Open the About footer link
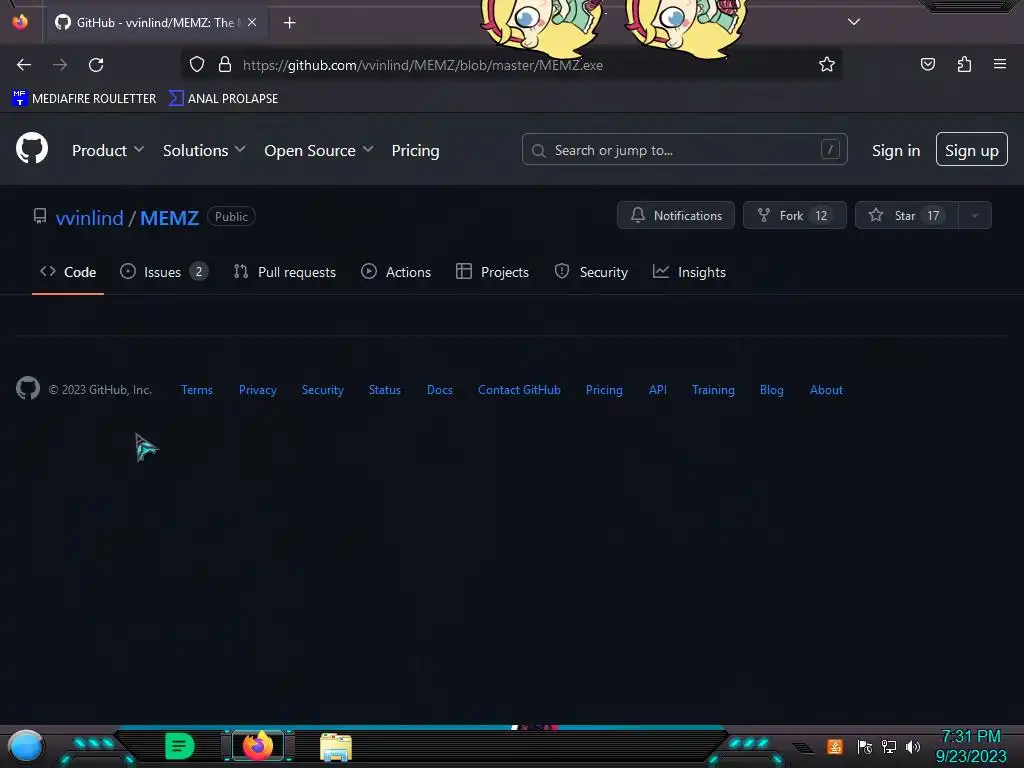 coord(826,390)
